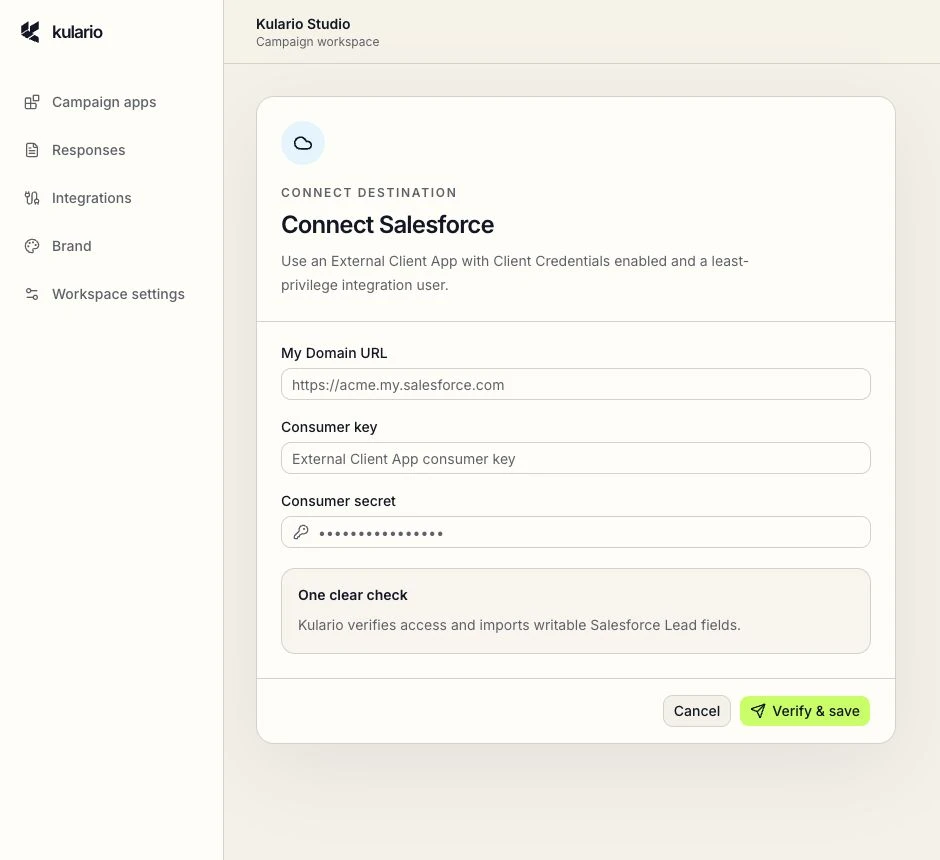Click the Consumer key label
940x860 pixels.
(x=329, y=427)
